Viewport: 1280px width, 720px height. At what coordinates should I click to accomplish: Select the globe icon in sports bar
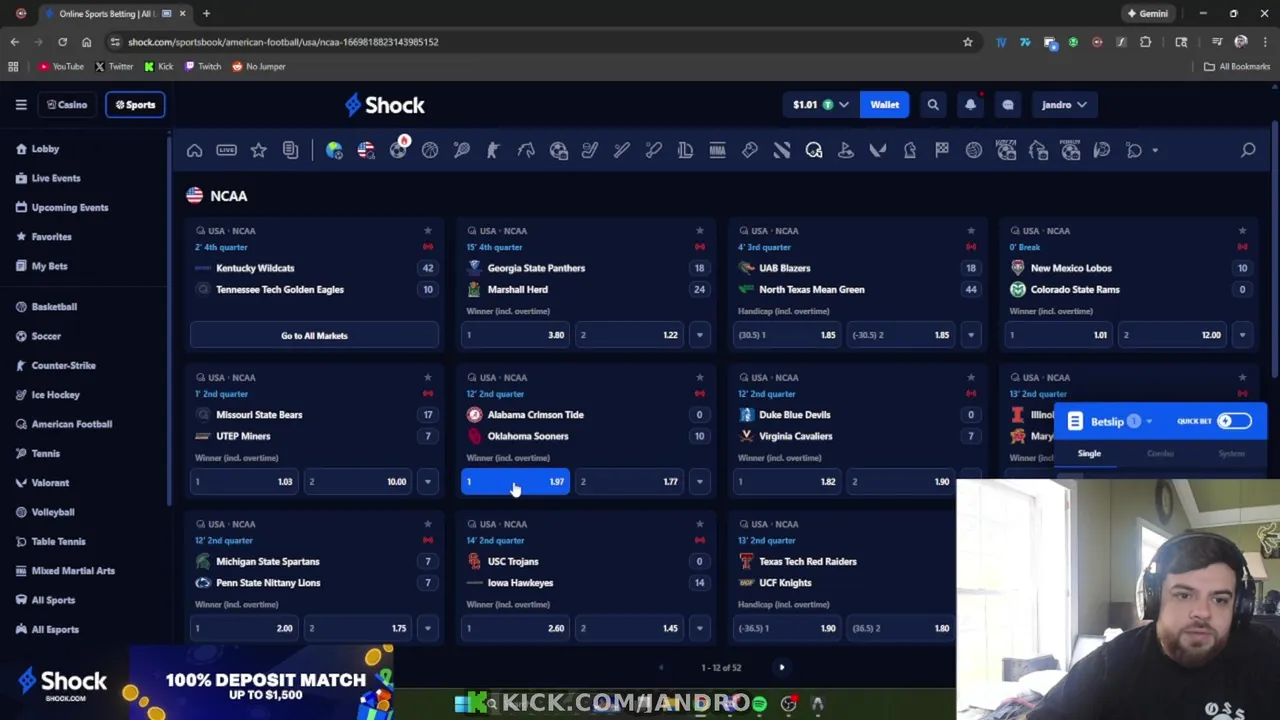click(x=334, y=150)
